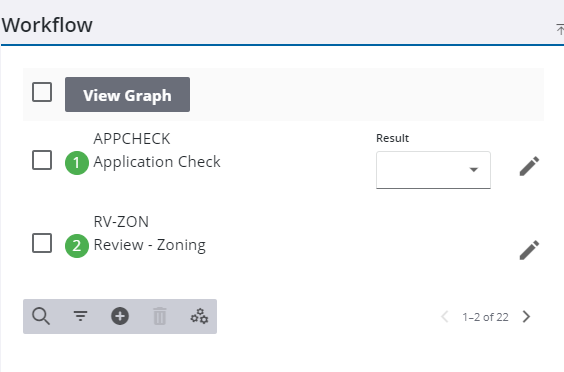Screen dimensions: 564x372
Task: Check the RV-ZON row checkbox
Action: (42, 243)
